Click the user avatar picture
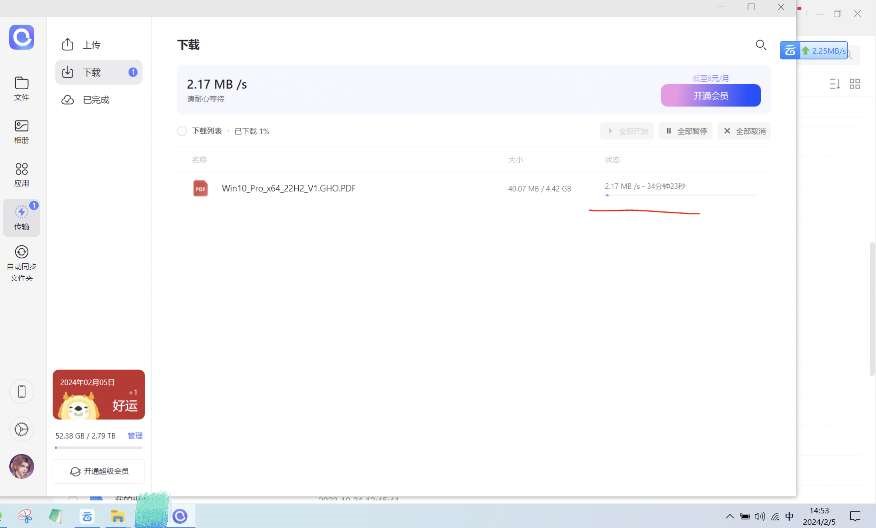Image resolution: width=876 pixels, height=528 pixels. pos(21,466)
